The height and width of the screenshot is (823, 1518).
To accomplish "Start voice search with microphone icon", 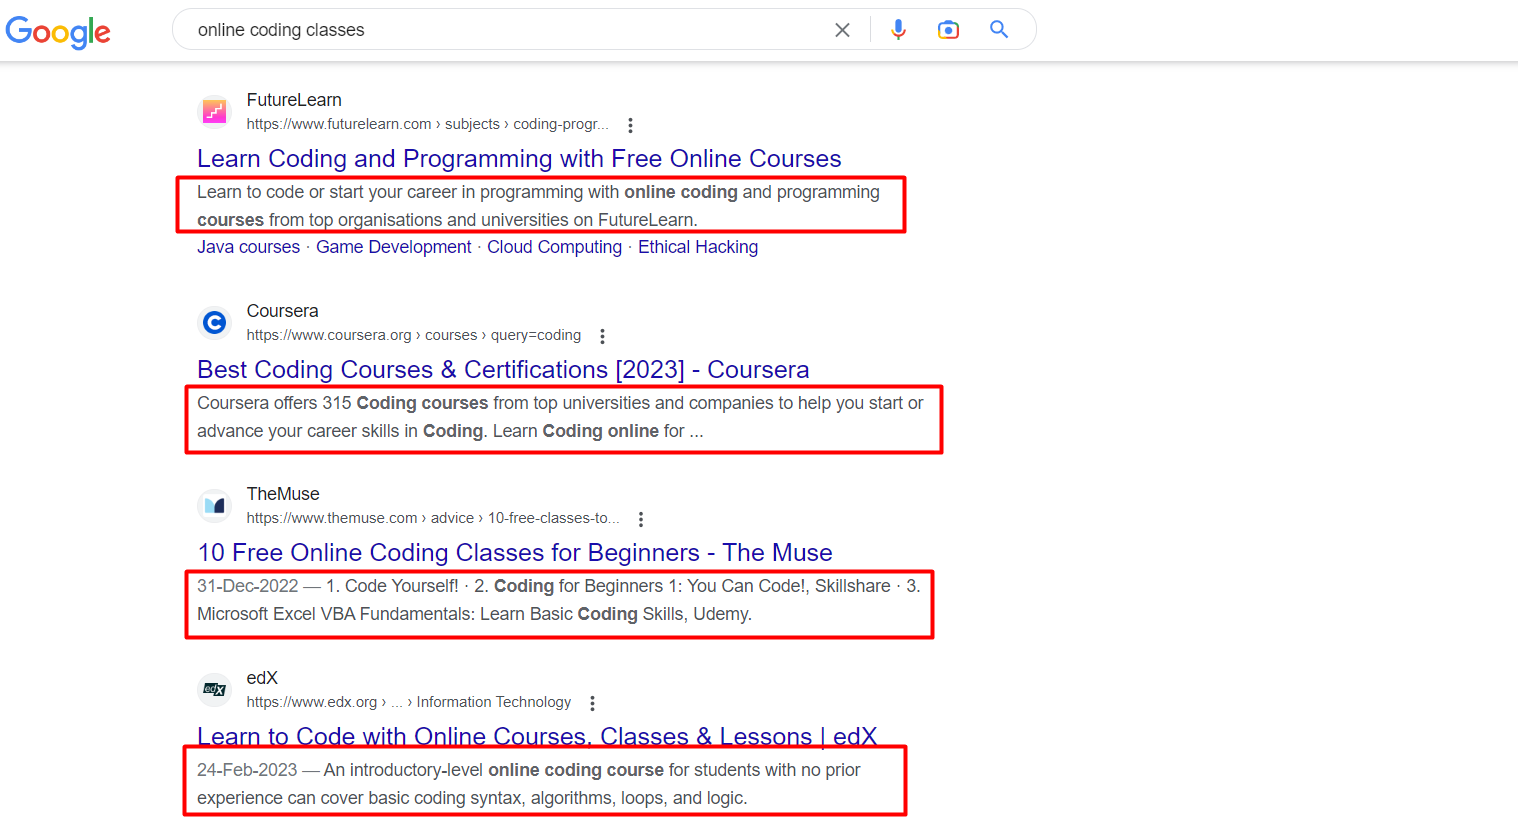I will [x=898, y=30].
